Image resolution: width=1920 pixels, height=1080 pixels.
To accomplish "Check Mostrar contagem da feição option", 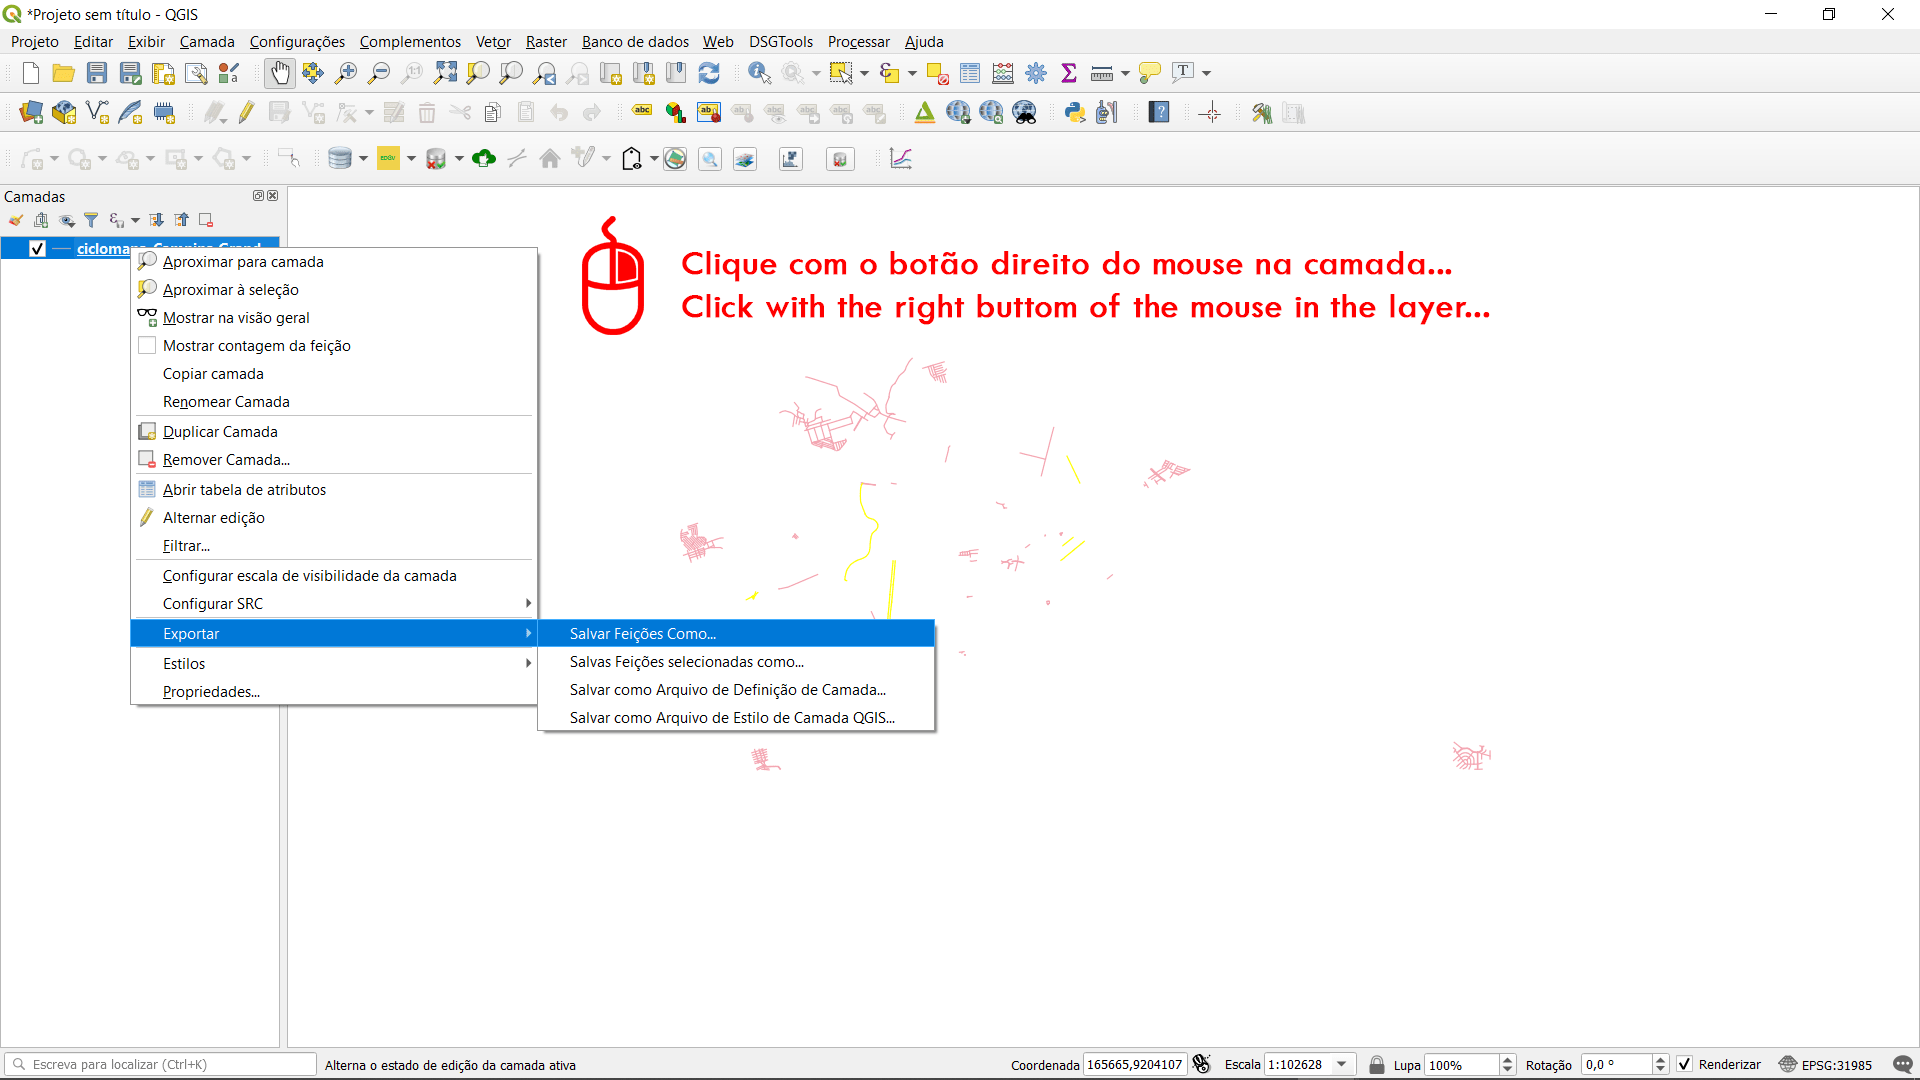I will [x=147, y=346].
